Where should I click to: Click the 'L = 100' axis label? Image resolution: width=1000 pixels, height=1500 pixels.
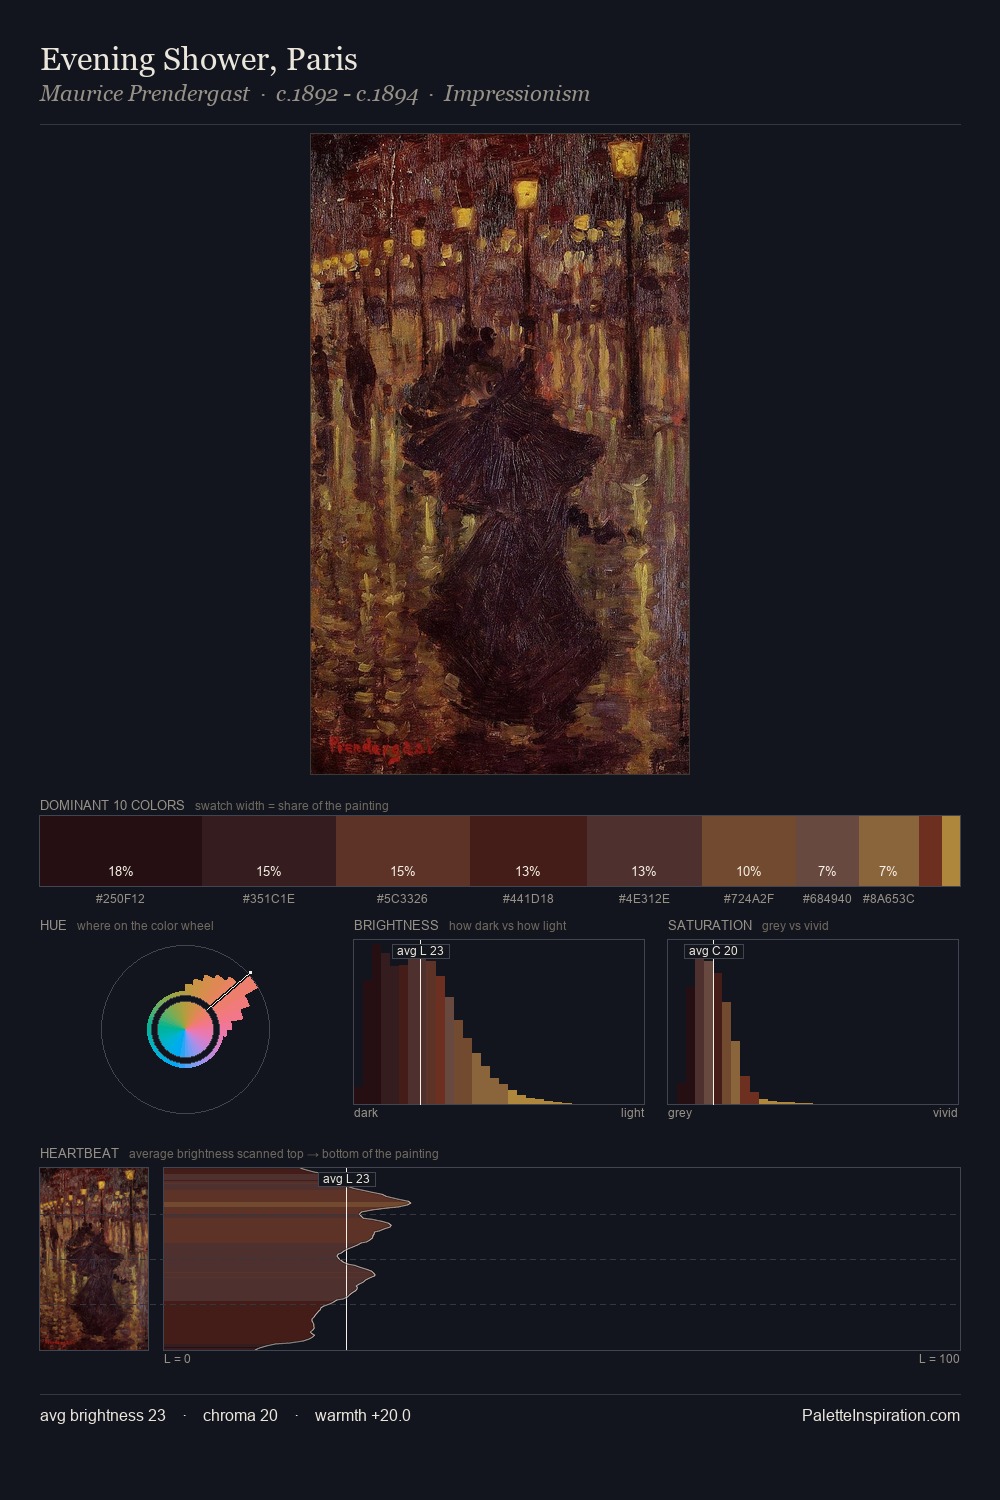coord(939,1358)
